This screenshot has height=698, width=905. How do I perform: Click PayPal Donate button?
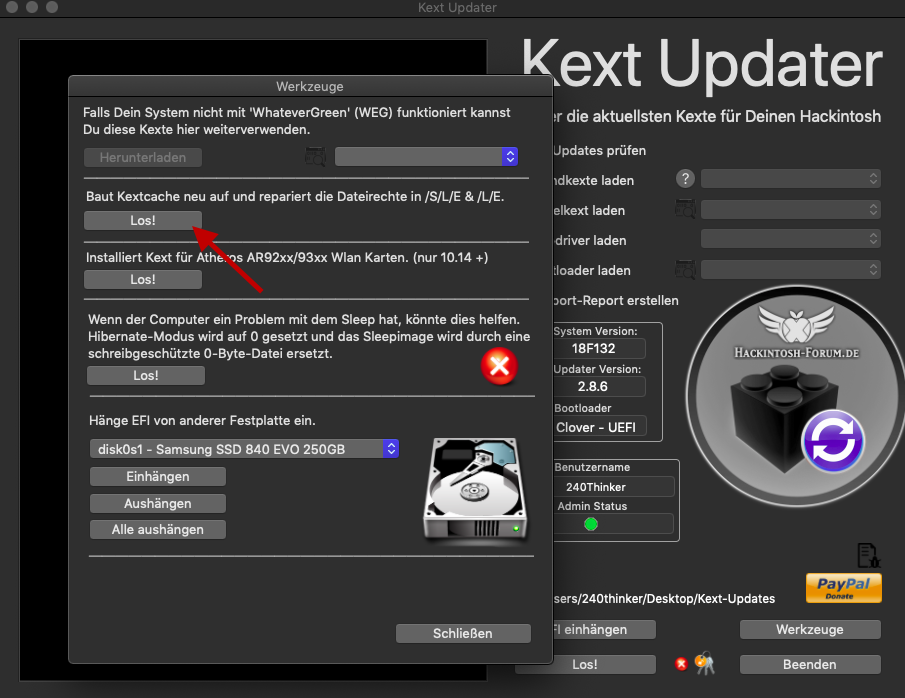[843, 588]
